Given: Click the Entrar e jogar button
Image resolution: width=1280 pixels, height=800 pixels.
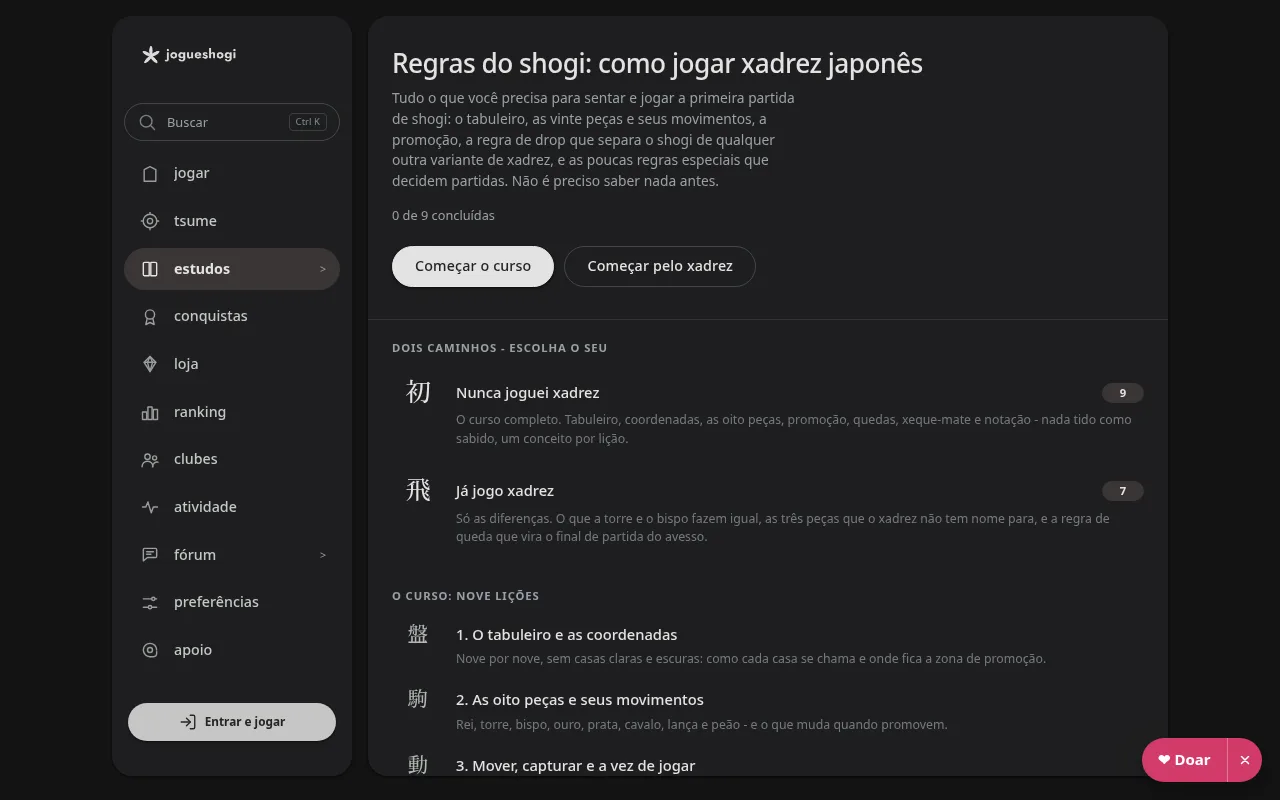Looking at the screenshot, I should pos(232,722).
